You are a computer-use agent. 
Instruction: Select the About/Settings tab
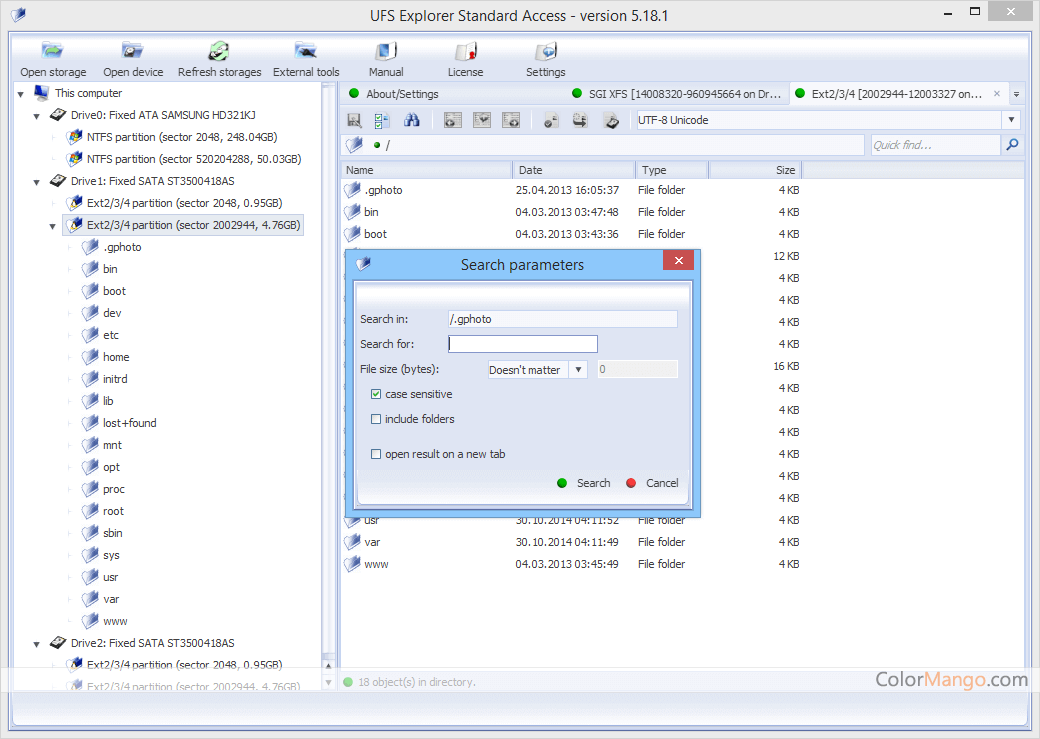[404, 93]
